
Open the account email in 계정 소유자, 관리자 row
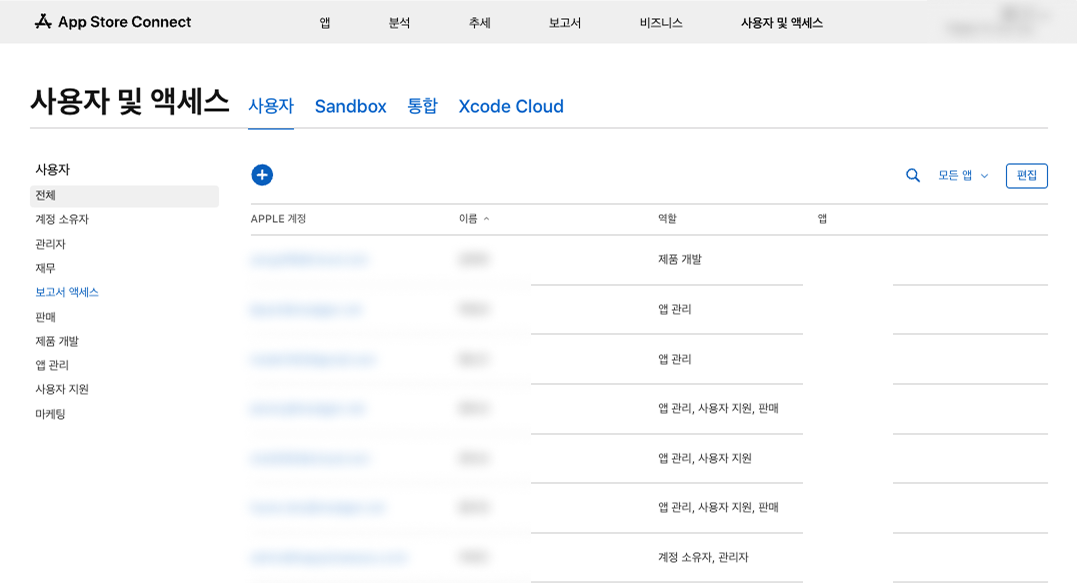(x=329, y=558)
